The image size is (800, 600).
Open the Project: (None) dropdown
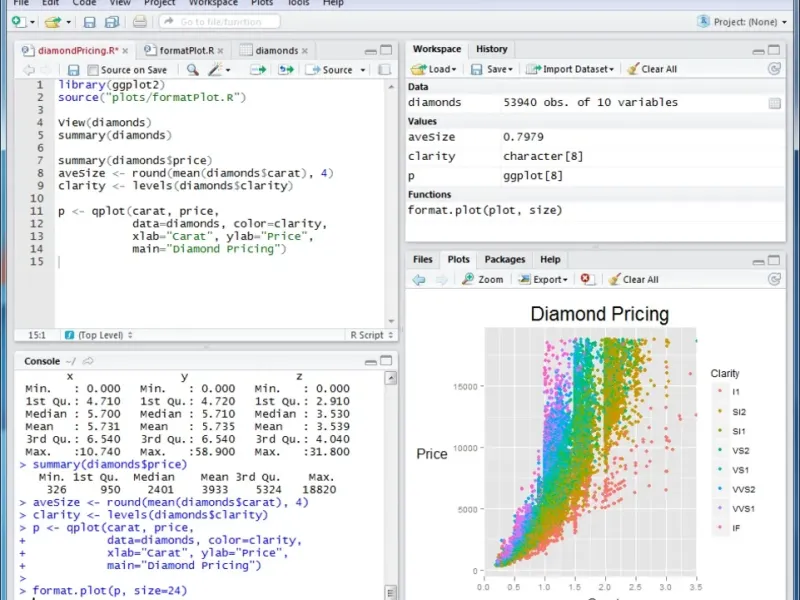[x=742, y=22]
